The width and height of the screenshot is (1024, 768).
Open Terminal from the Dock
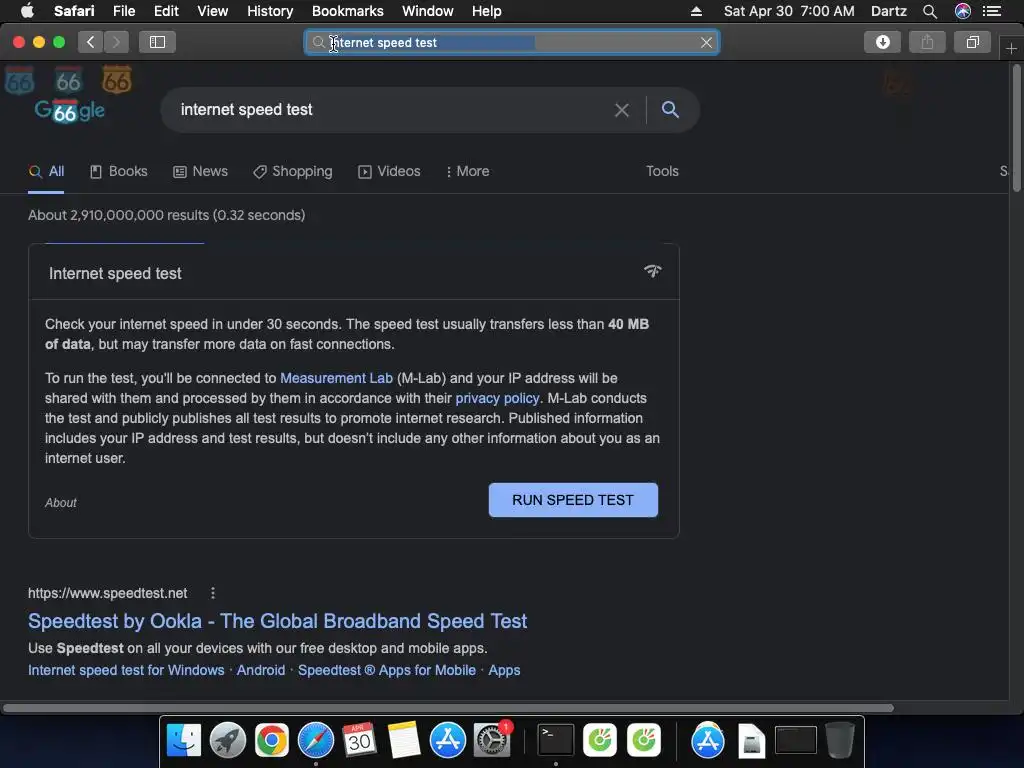point(556,741)
